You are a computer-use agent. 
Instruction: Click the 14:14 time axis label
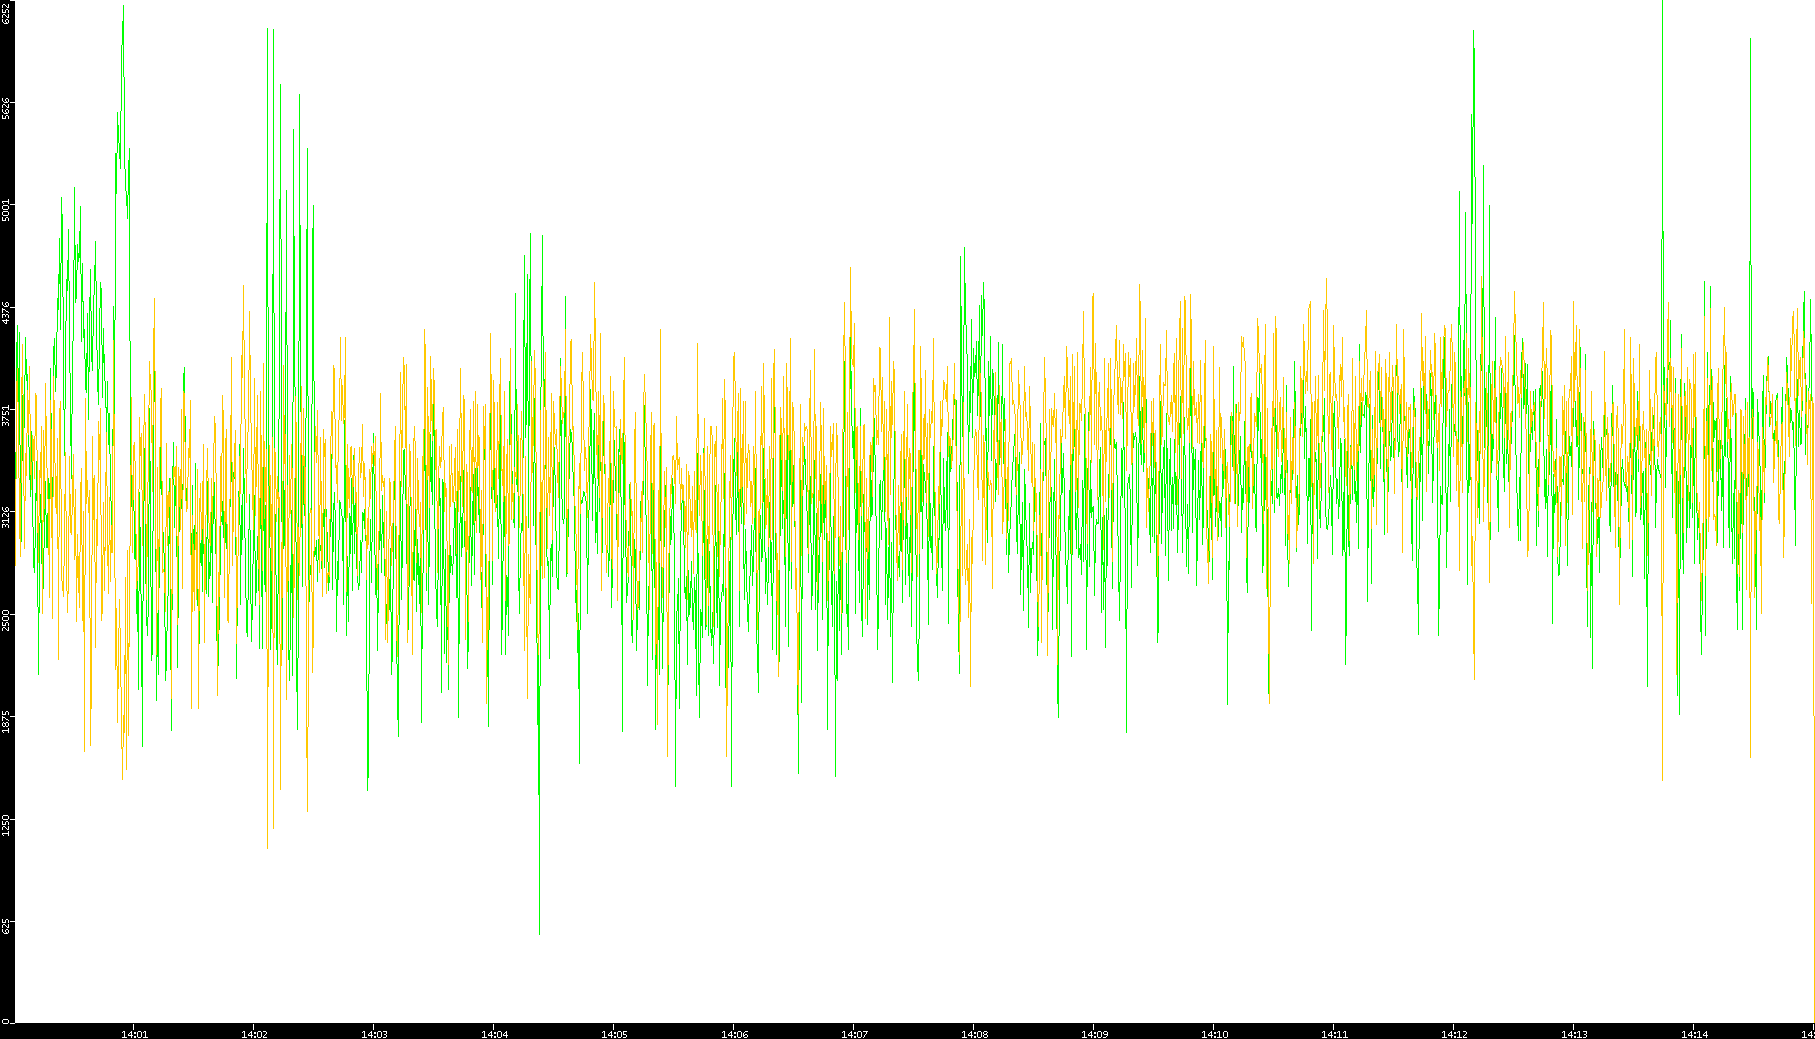(1694, 1034)
